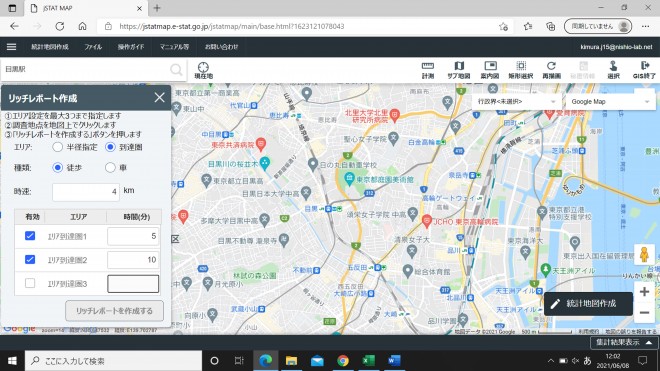
Task: Close the リッチレポート作成 panel
Action: coord(160,98)
